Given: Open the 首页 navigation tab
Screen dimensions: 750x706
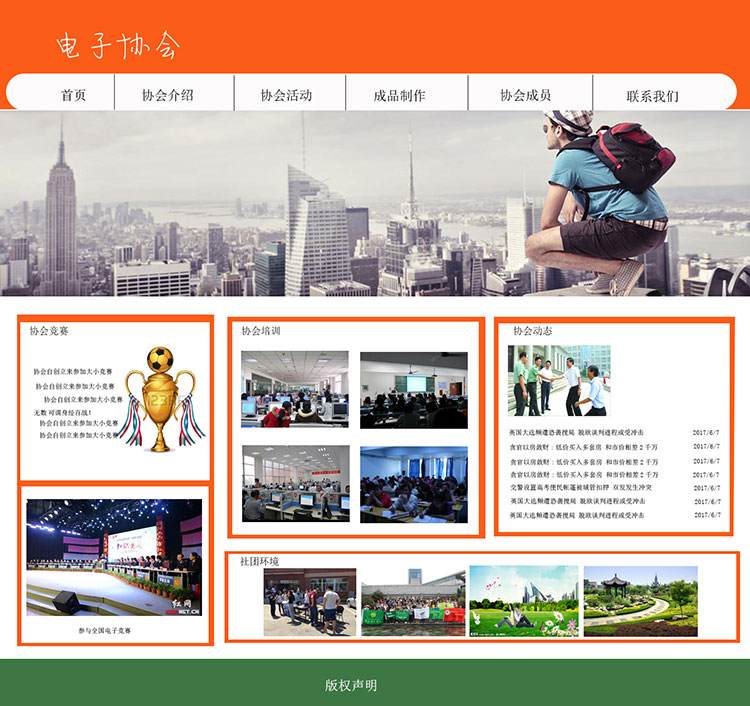Looking at the screenshot, I should [73, 96].
